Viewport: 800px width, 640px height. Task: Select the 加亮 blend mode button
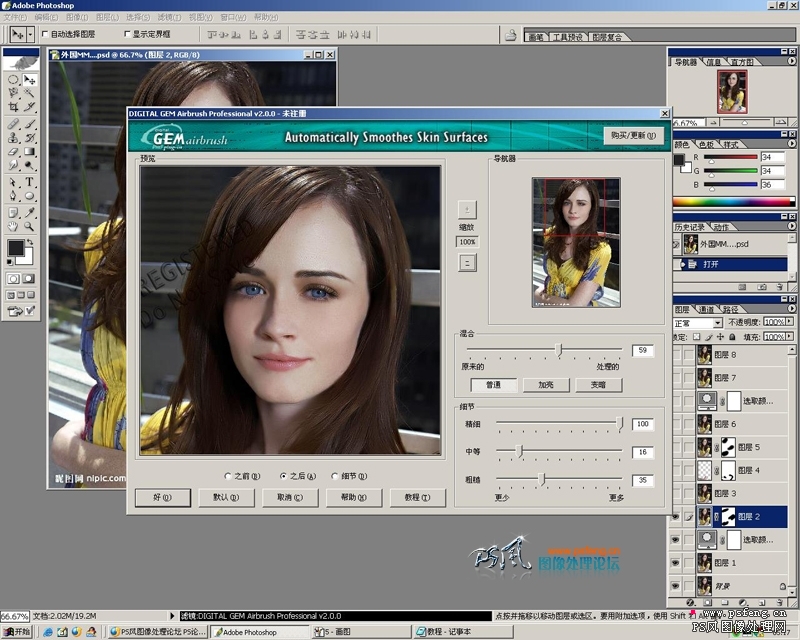[546, 385]
